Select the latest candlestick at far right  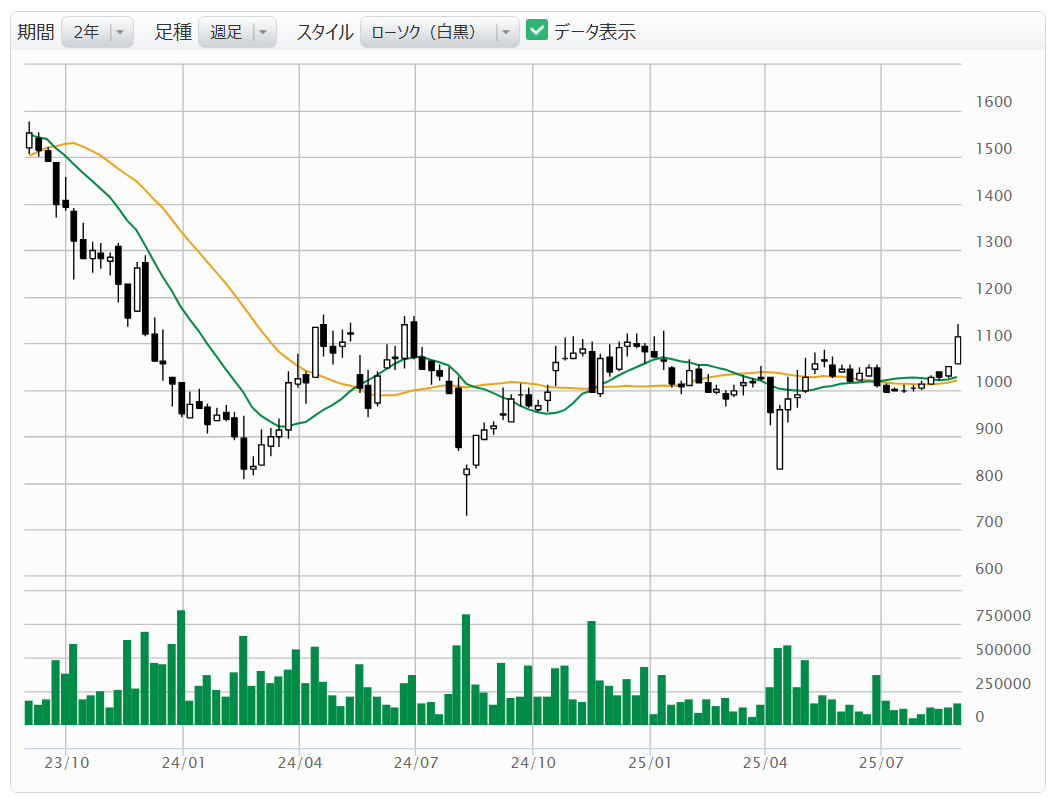pyautogui.click(x=958, y=349)
